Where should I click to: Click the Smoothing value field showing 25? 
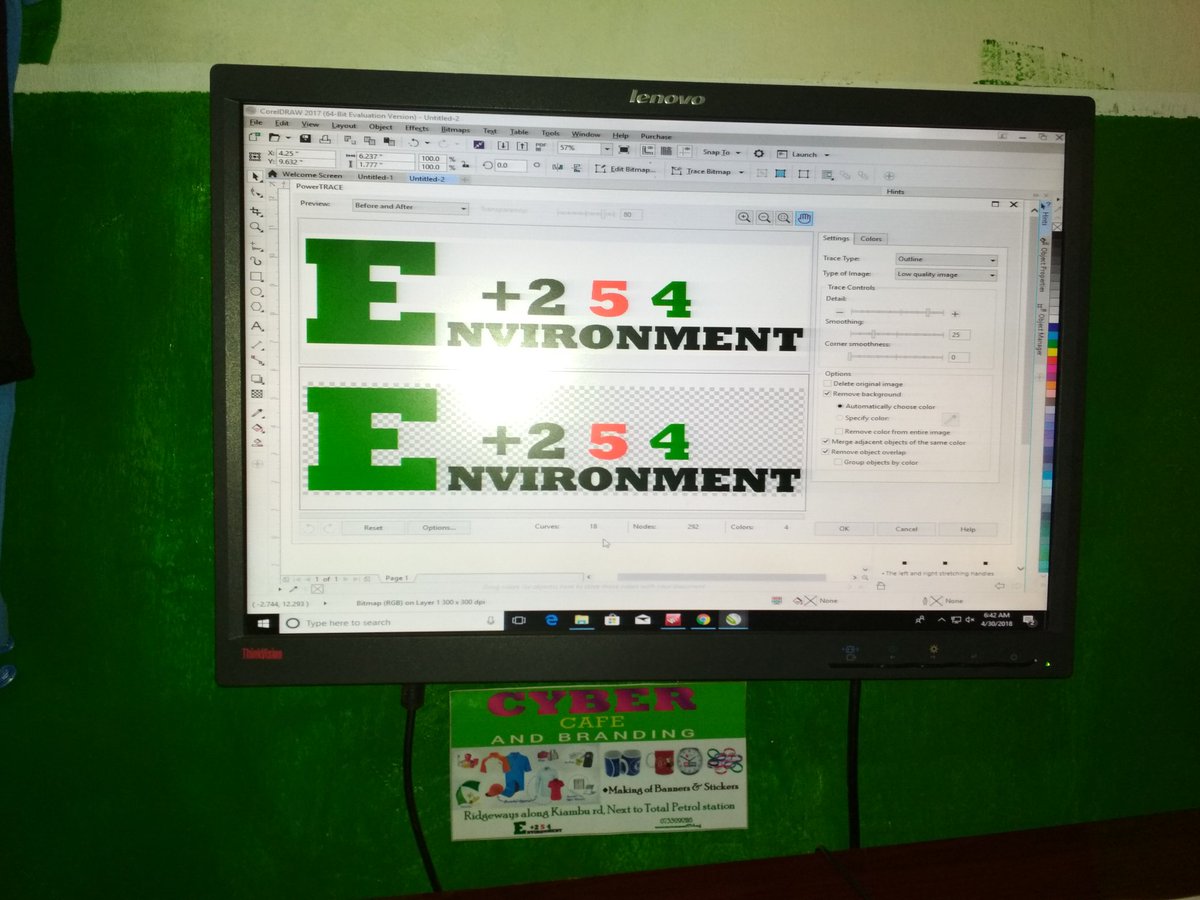click(959, 335)
